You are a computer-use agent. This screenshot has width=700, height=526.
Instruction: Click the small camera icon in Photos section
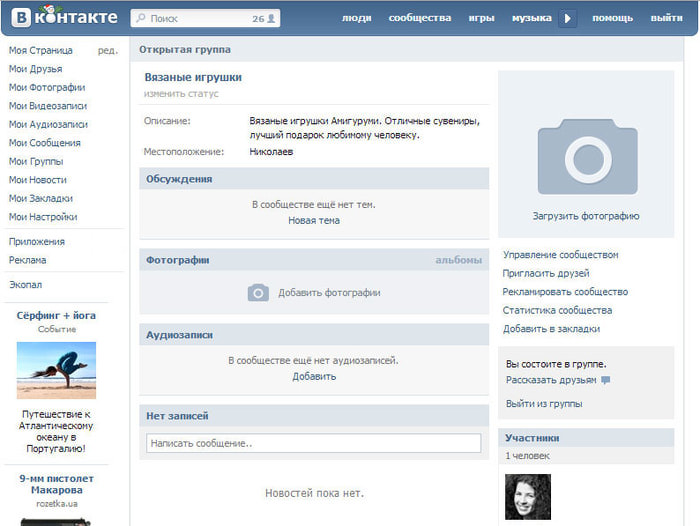pos(258,293)
